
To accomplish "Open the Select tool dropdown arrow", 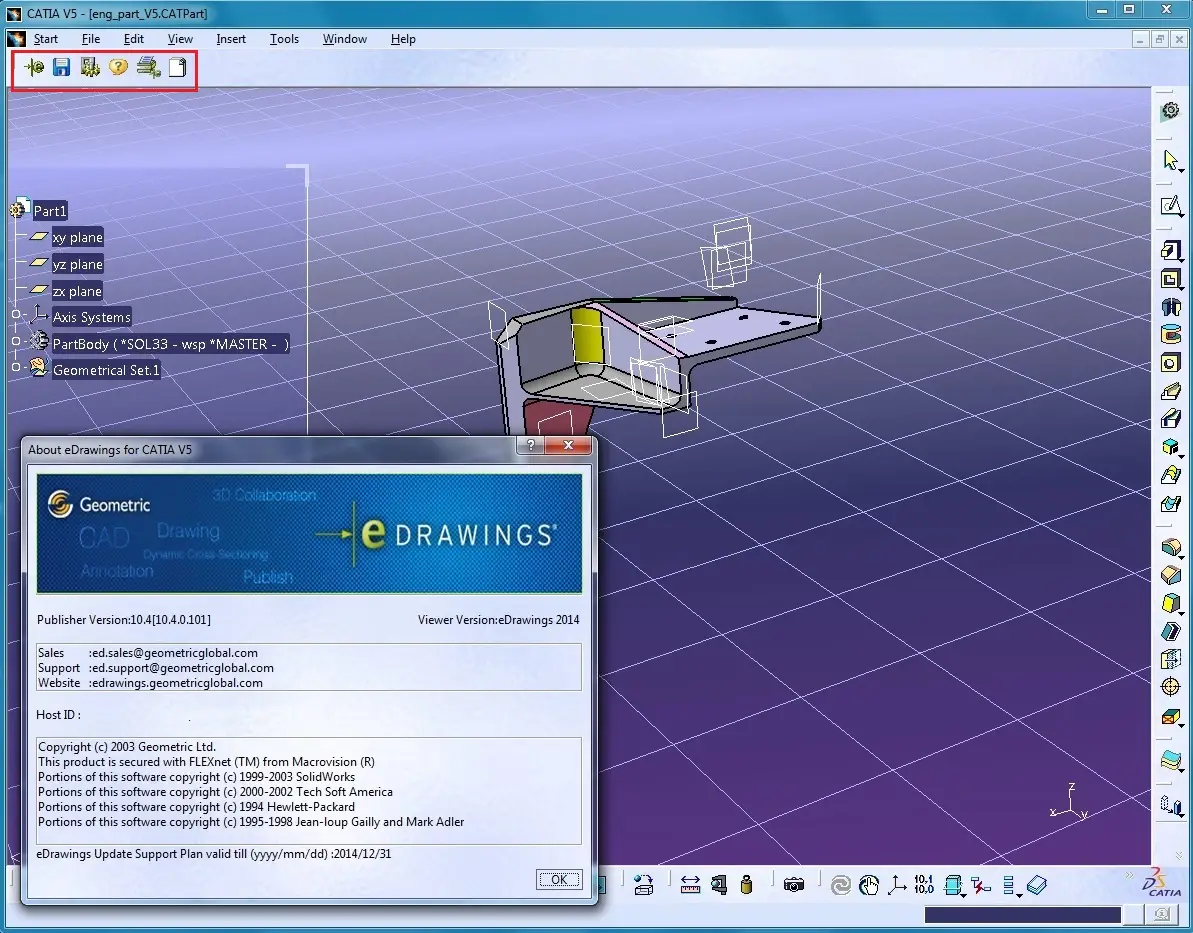I will pyautogui.click(x=1181, y=170).
